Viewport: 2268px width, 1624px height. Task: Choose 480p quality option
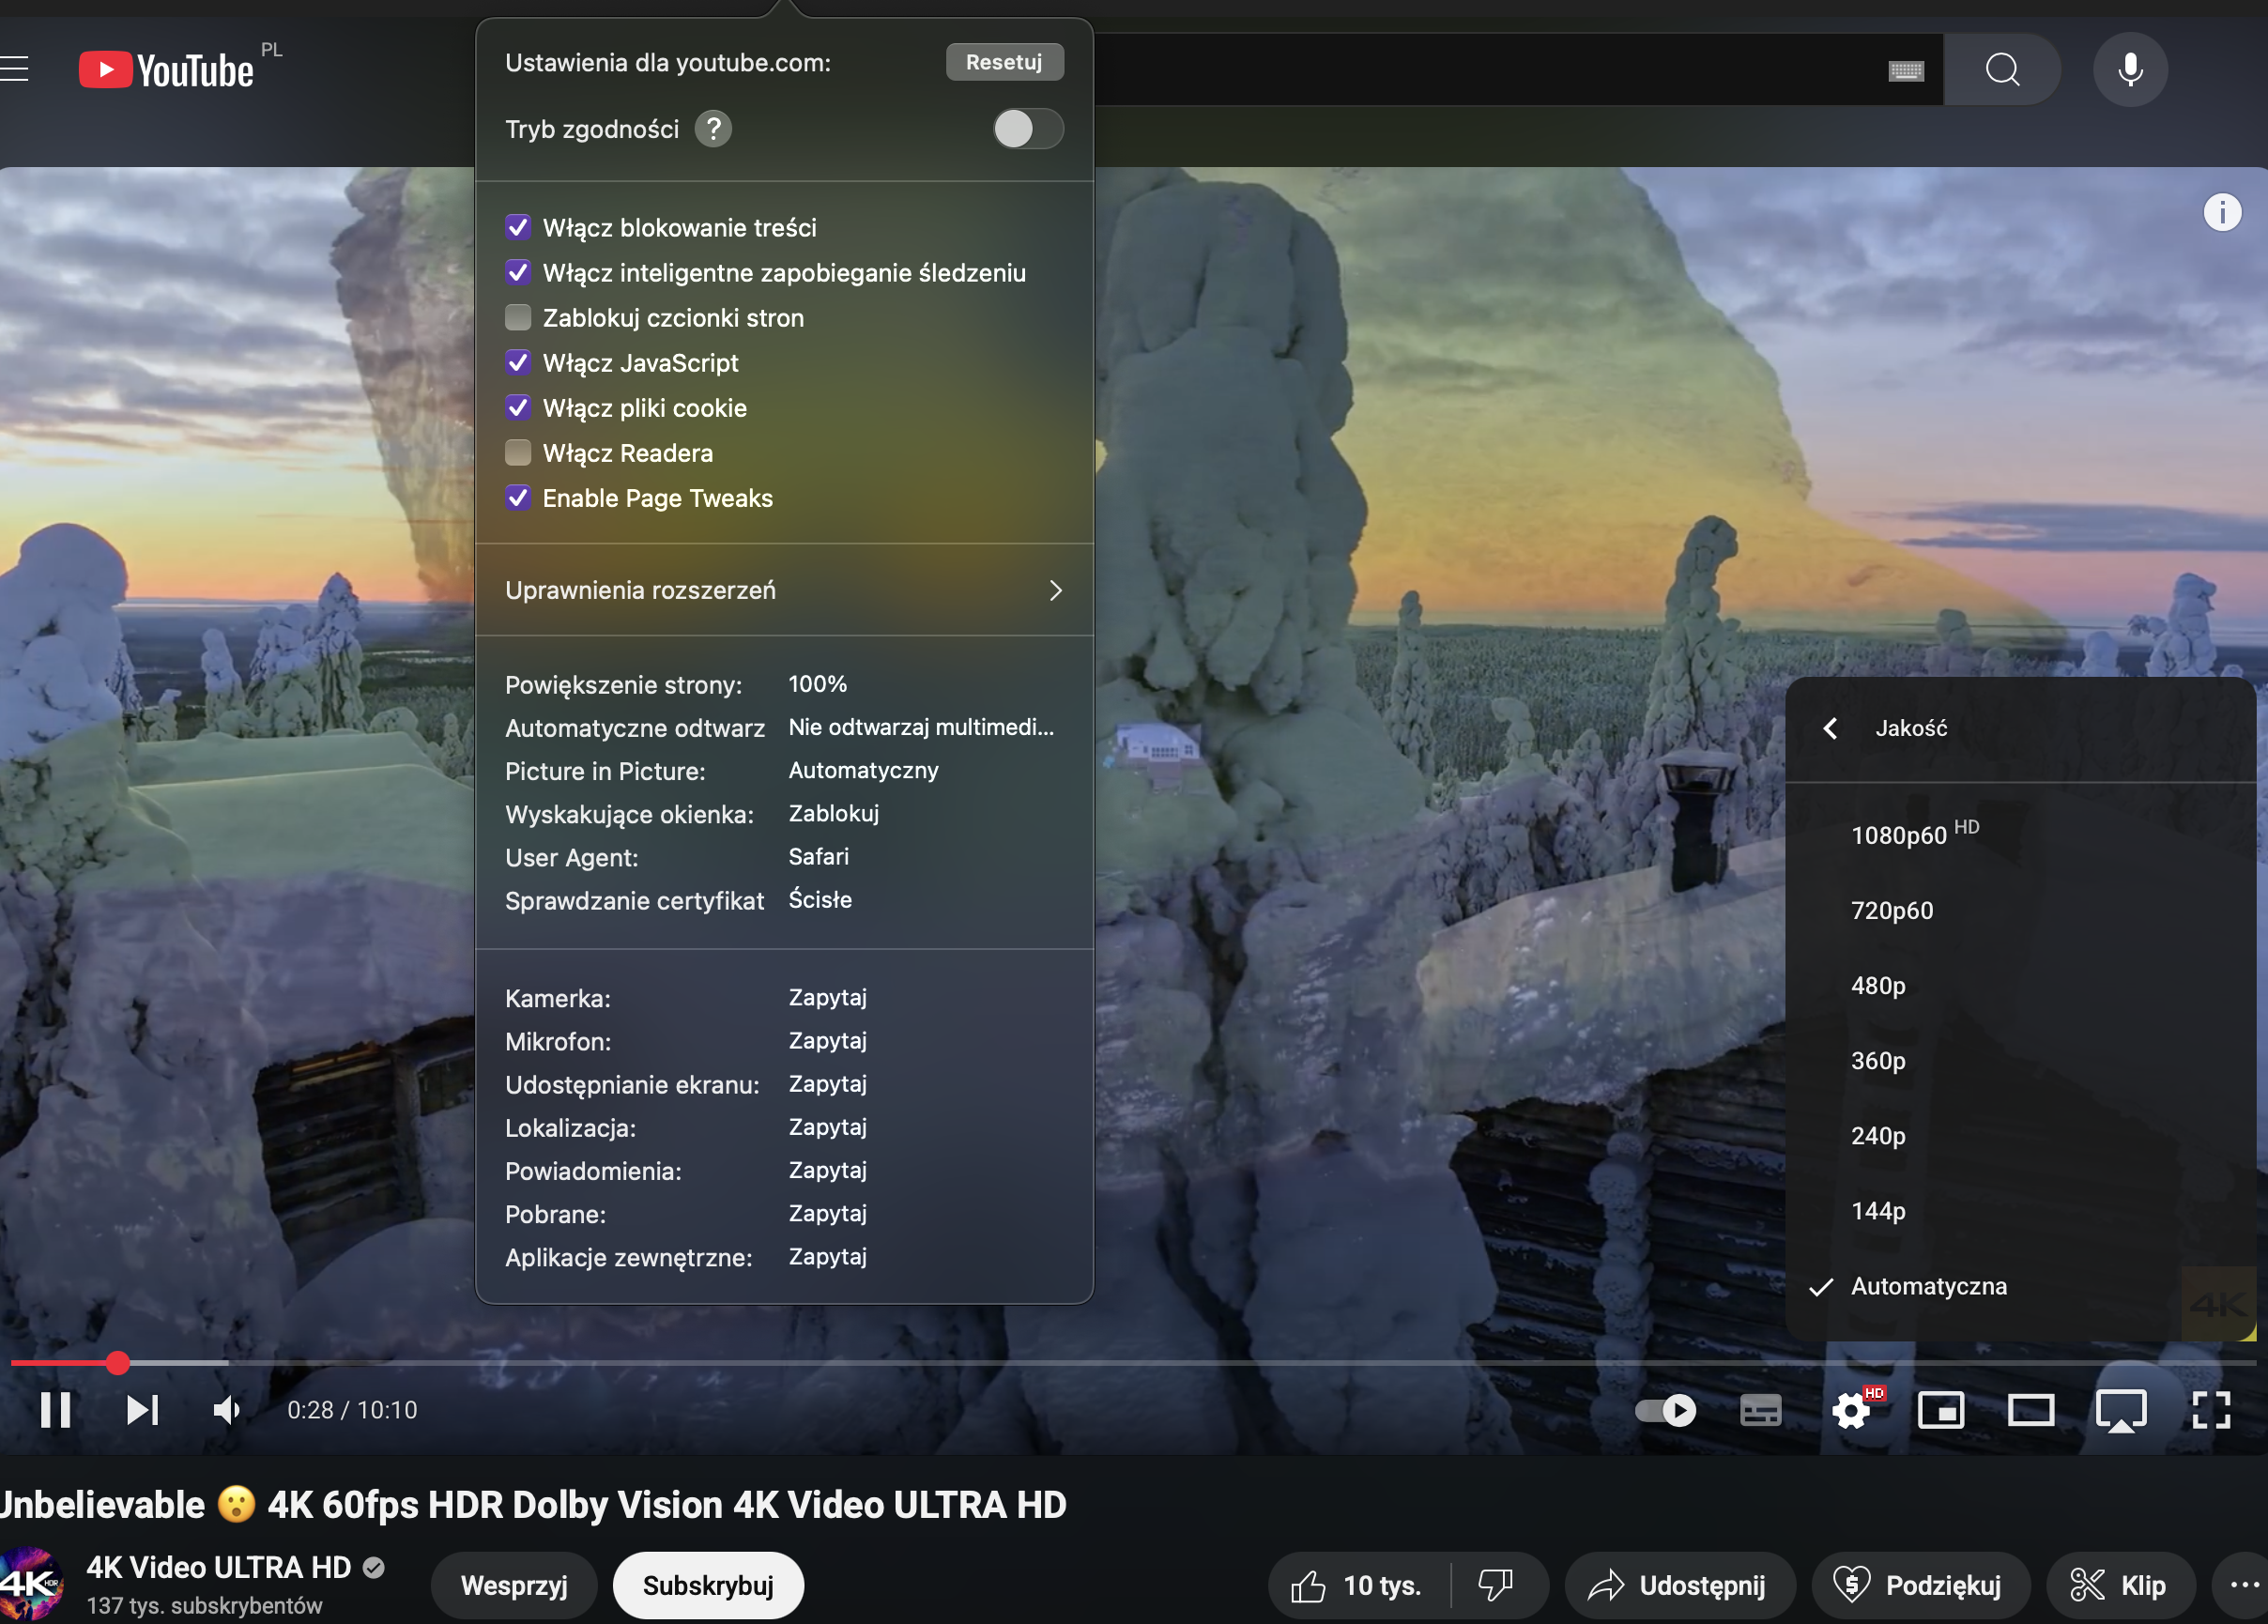pyautogui.click(x=1877, y=985)
